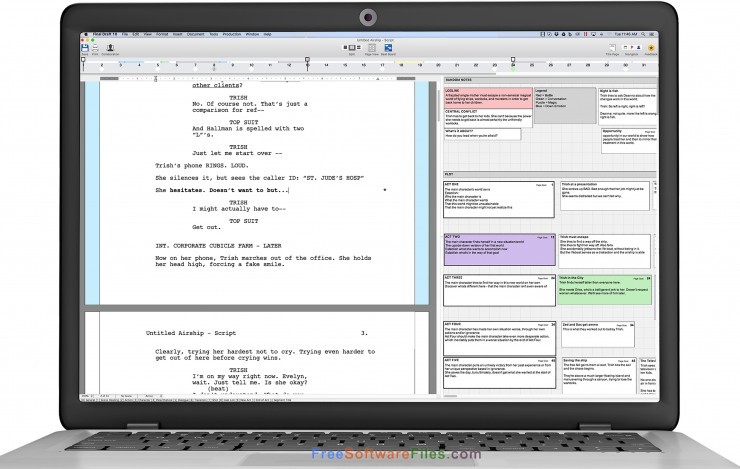Select the ACT THREE beat card
Viewport: 740px width, 469px height.
coord(499,291)
